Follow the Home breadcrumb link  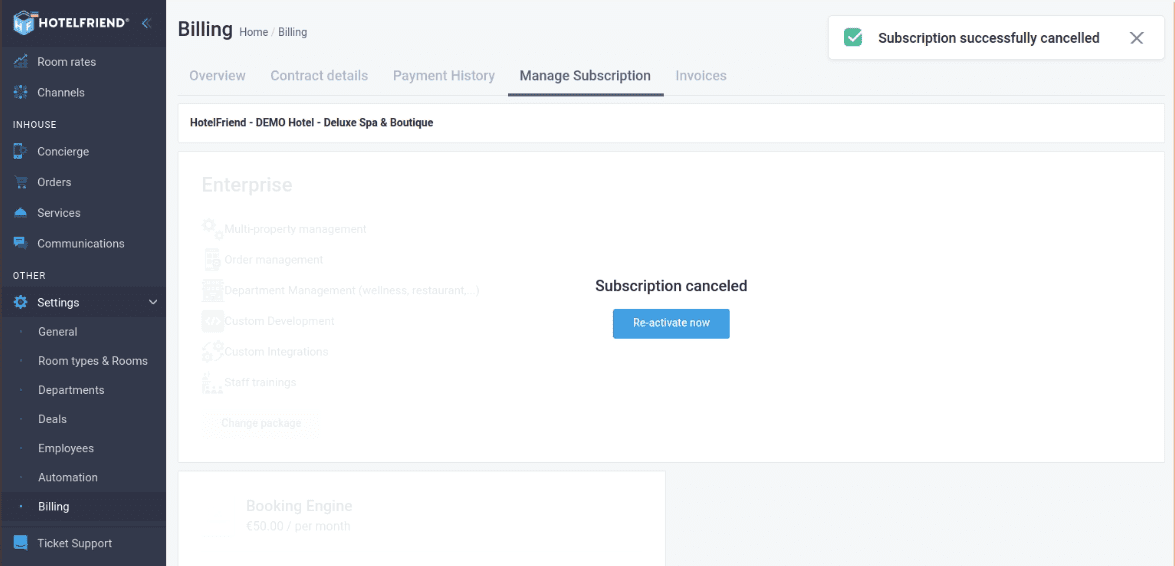(253, 32)
